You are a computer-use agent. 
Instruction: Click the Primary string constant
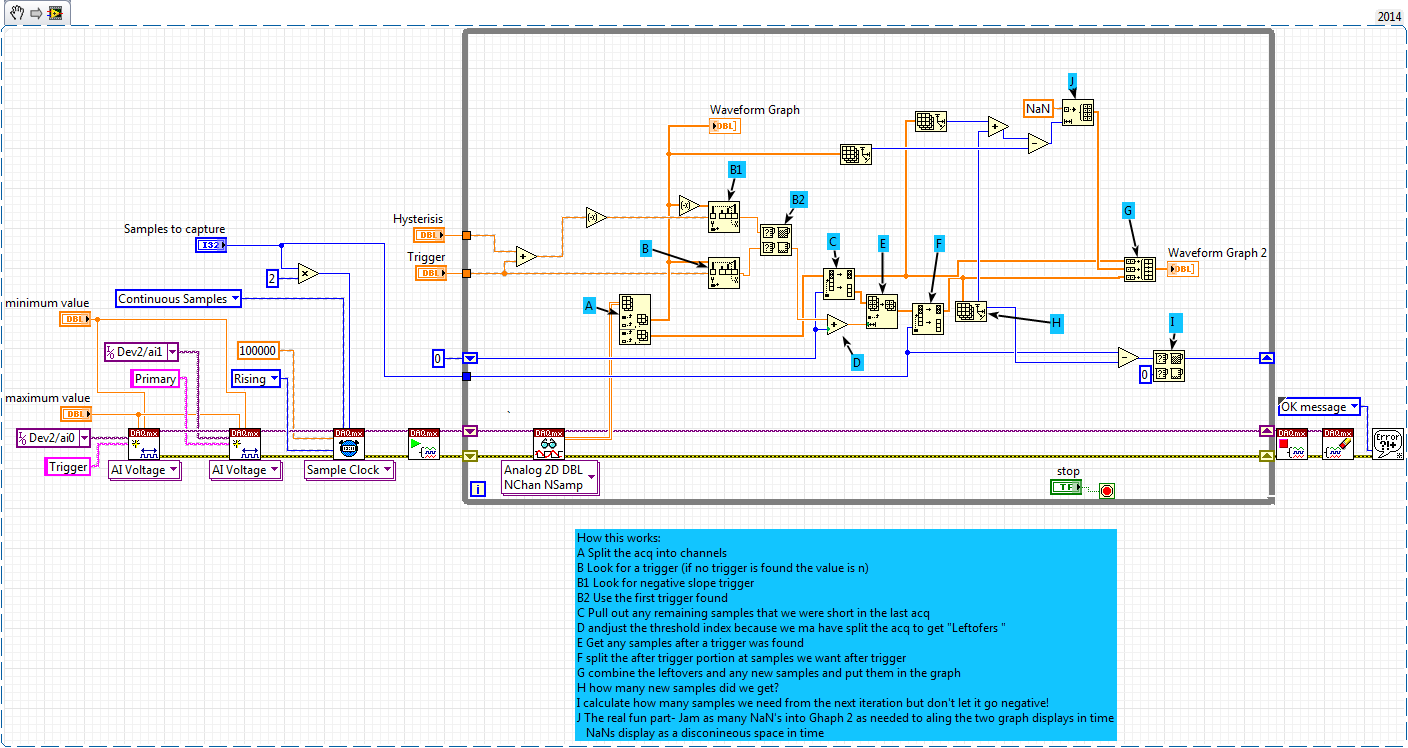(x=156, y=378)
